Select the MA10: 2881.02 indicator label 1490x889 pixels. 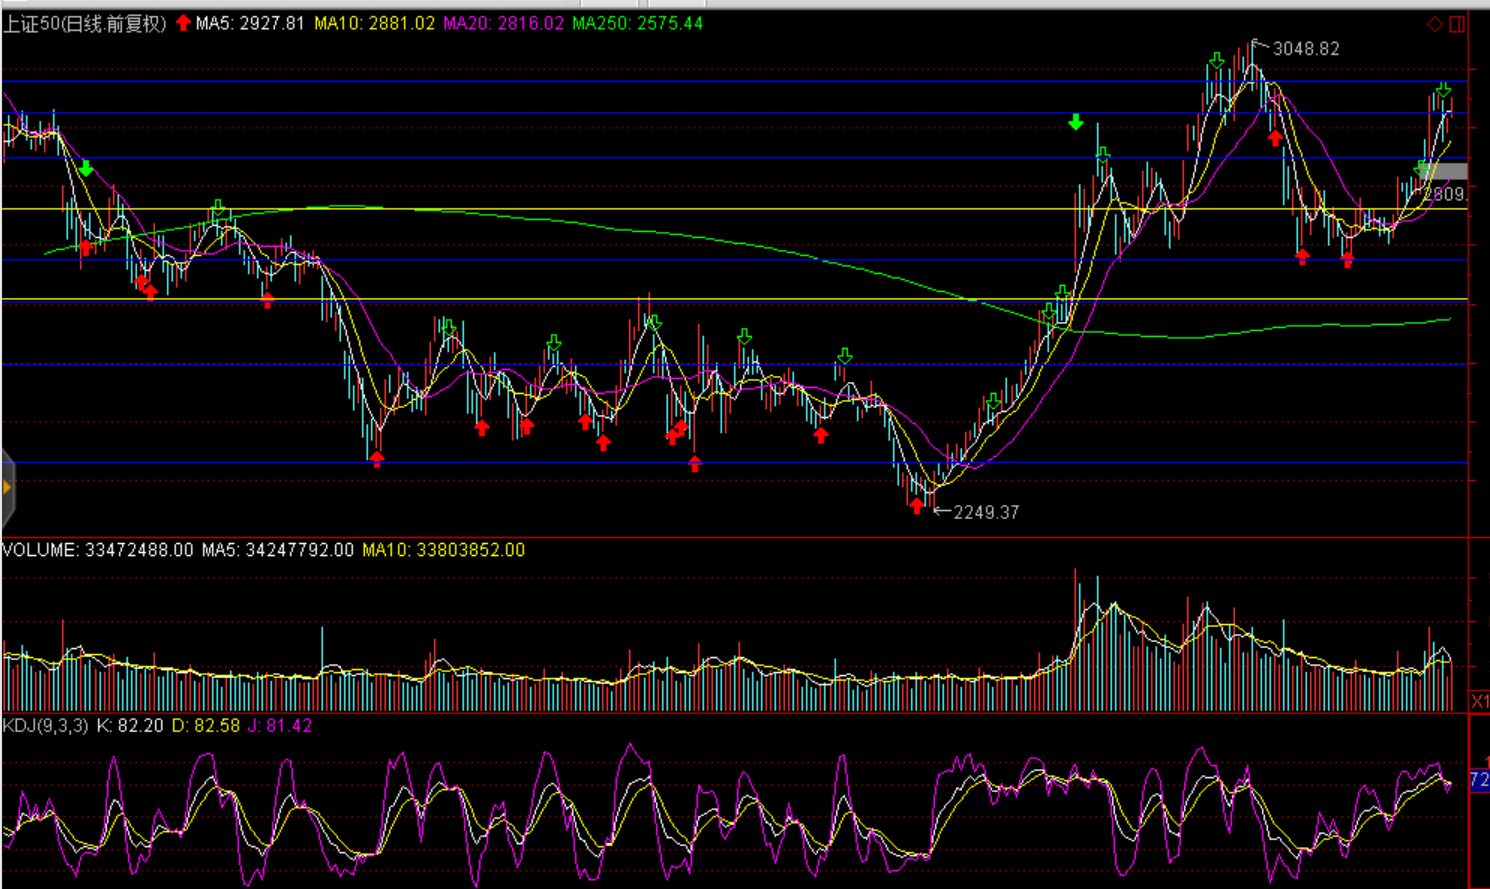point(374,23)
